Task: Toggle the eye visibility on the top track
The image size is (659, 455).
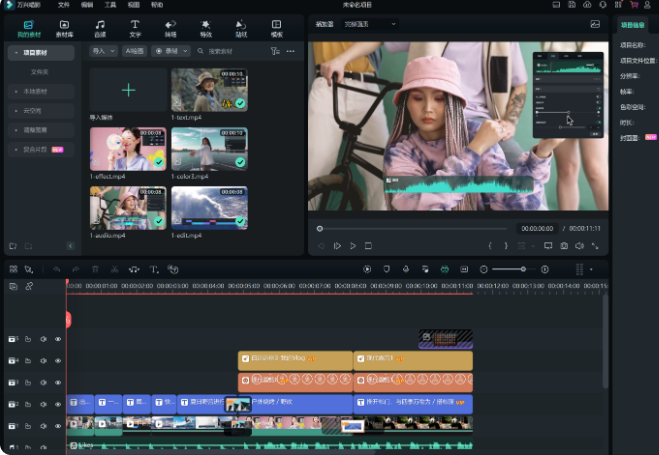Action: pyautogui.click(x=57, y=339)
